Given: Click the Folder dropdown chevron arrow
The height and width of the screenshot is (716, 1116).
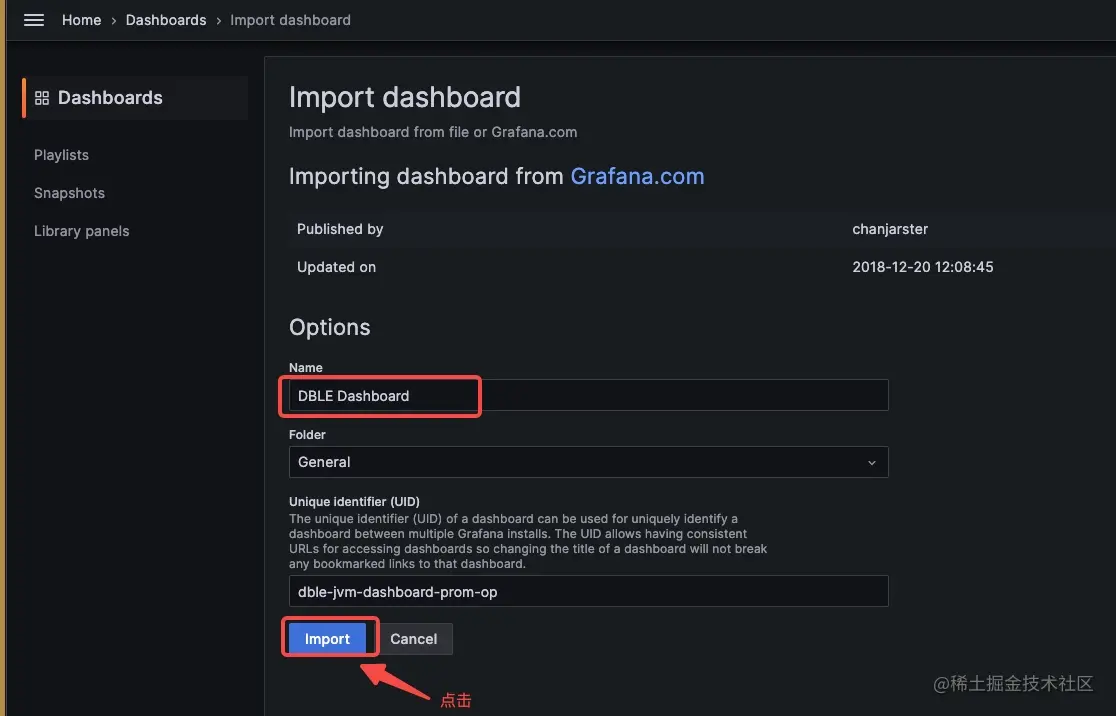Looking at the screenshot, I should [872, 463].
